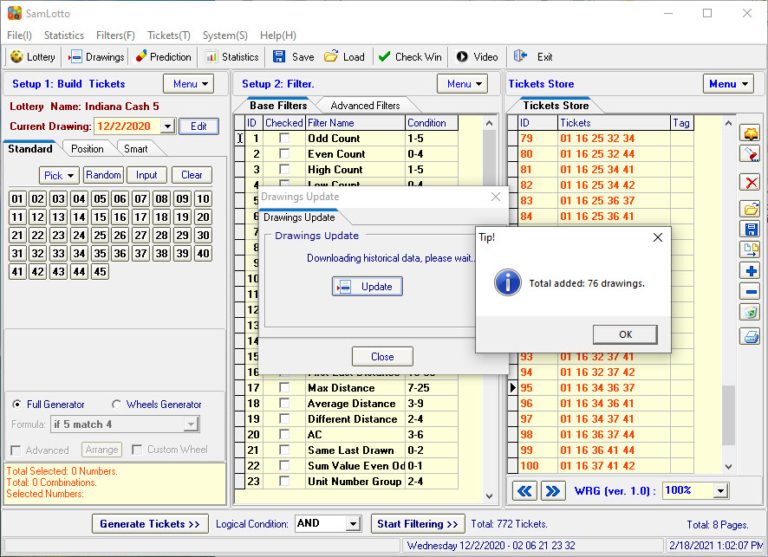This screenshot has width=768, height=557.
Task: Click the Update button in Drawings Update
Action: tap(367, 287)
